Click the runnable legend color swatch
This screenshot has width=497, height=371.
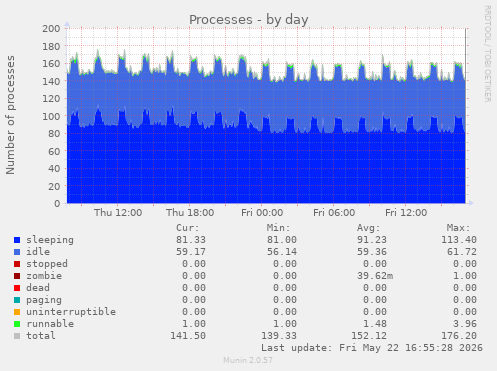click(x=17, y=324)
